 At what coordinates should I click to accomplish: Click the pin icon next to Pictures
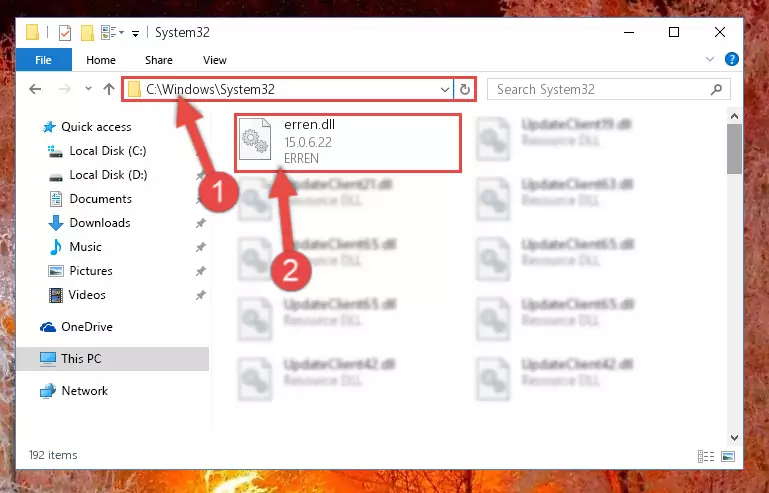click(x=200, y=271)
